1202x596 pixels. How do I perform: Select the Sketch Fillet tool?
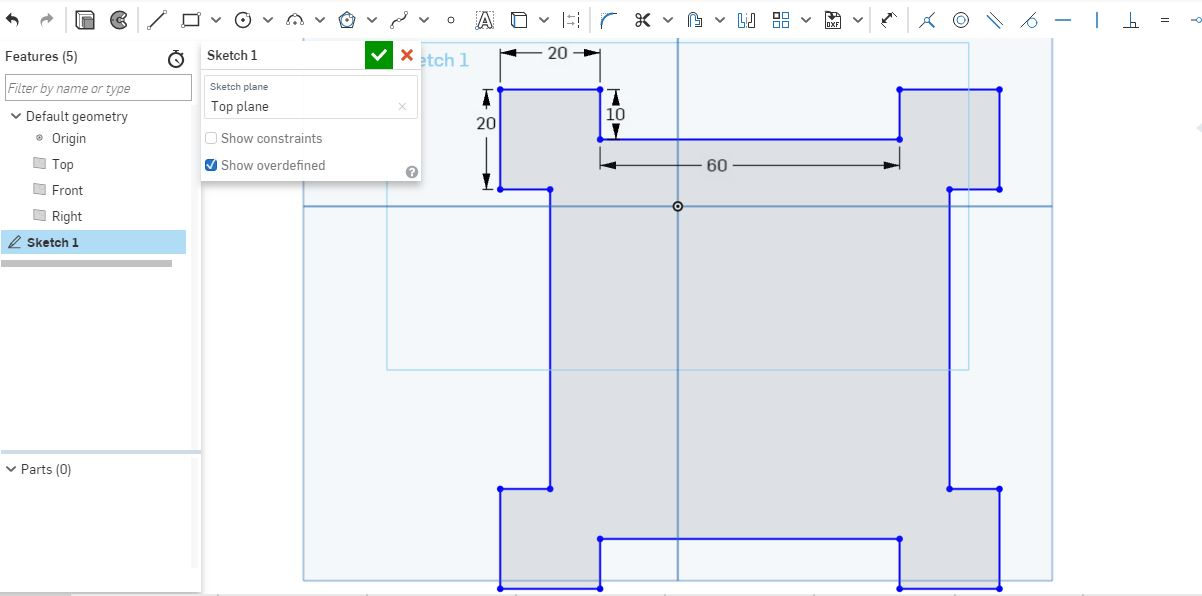coord(609,20)
